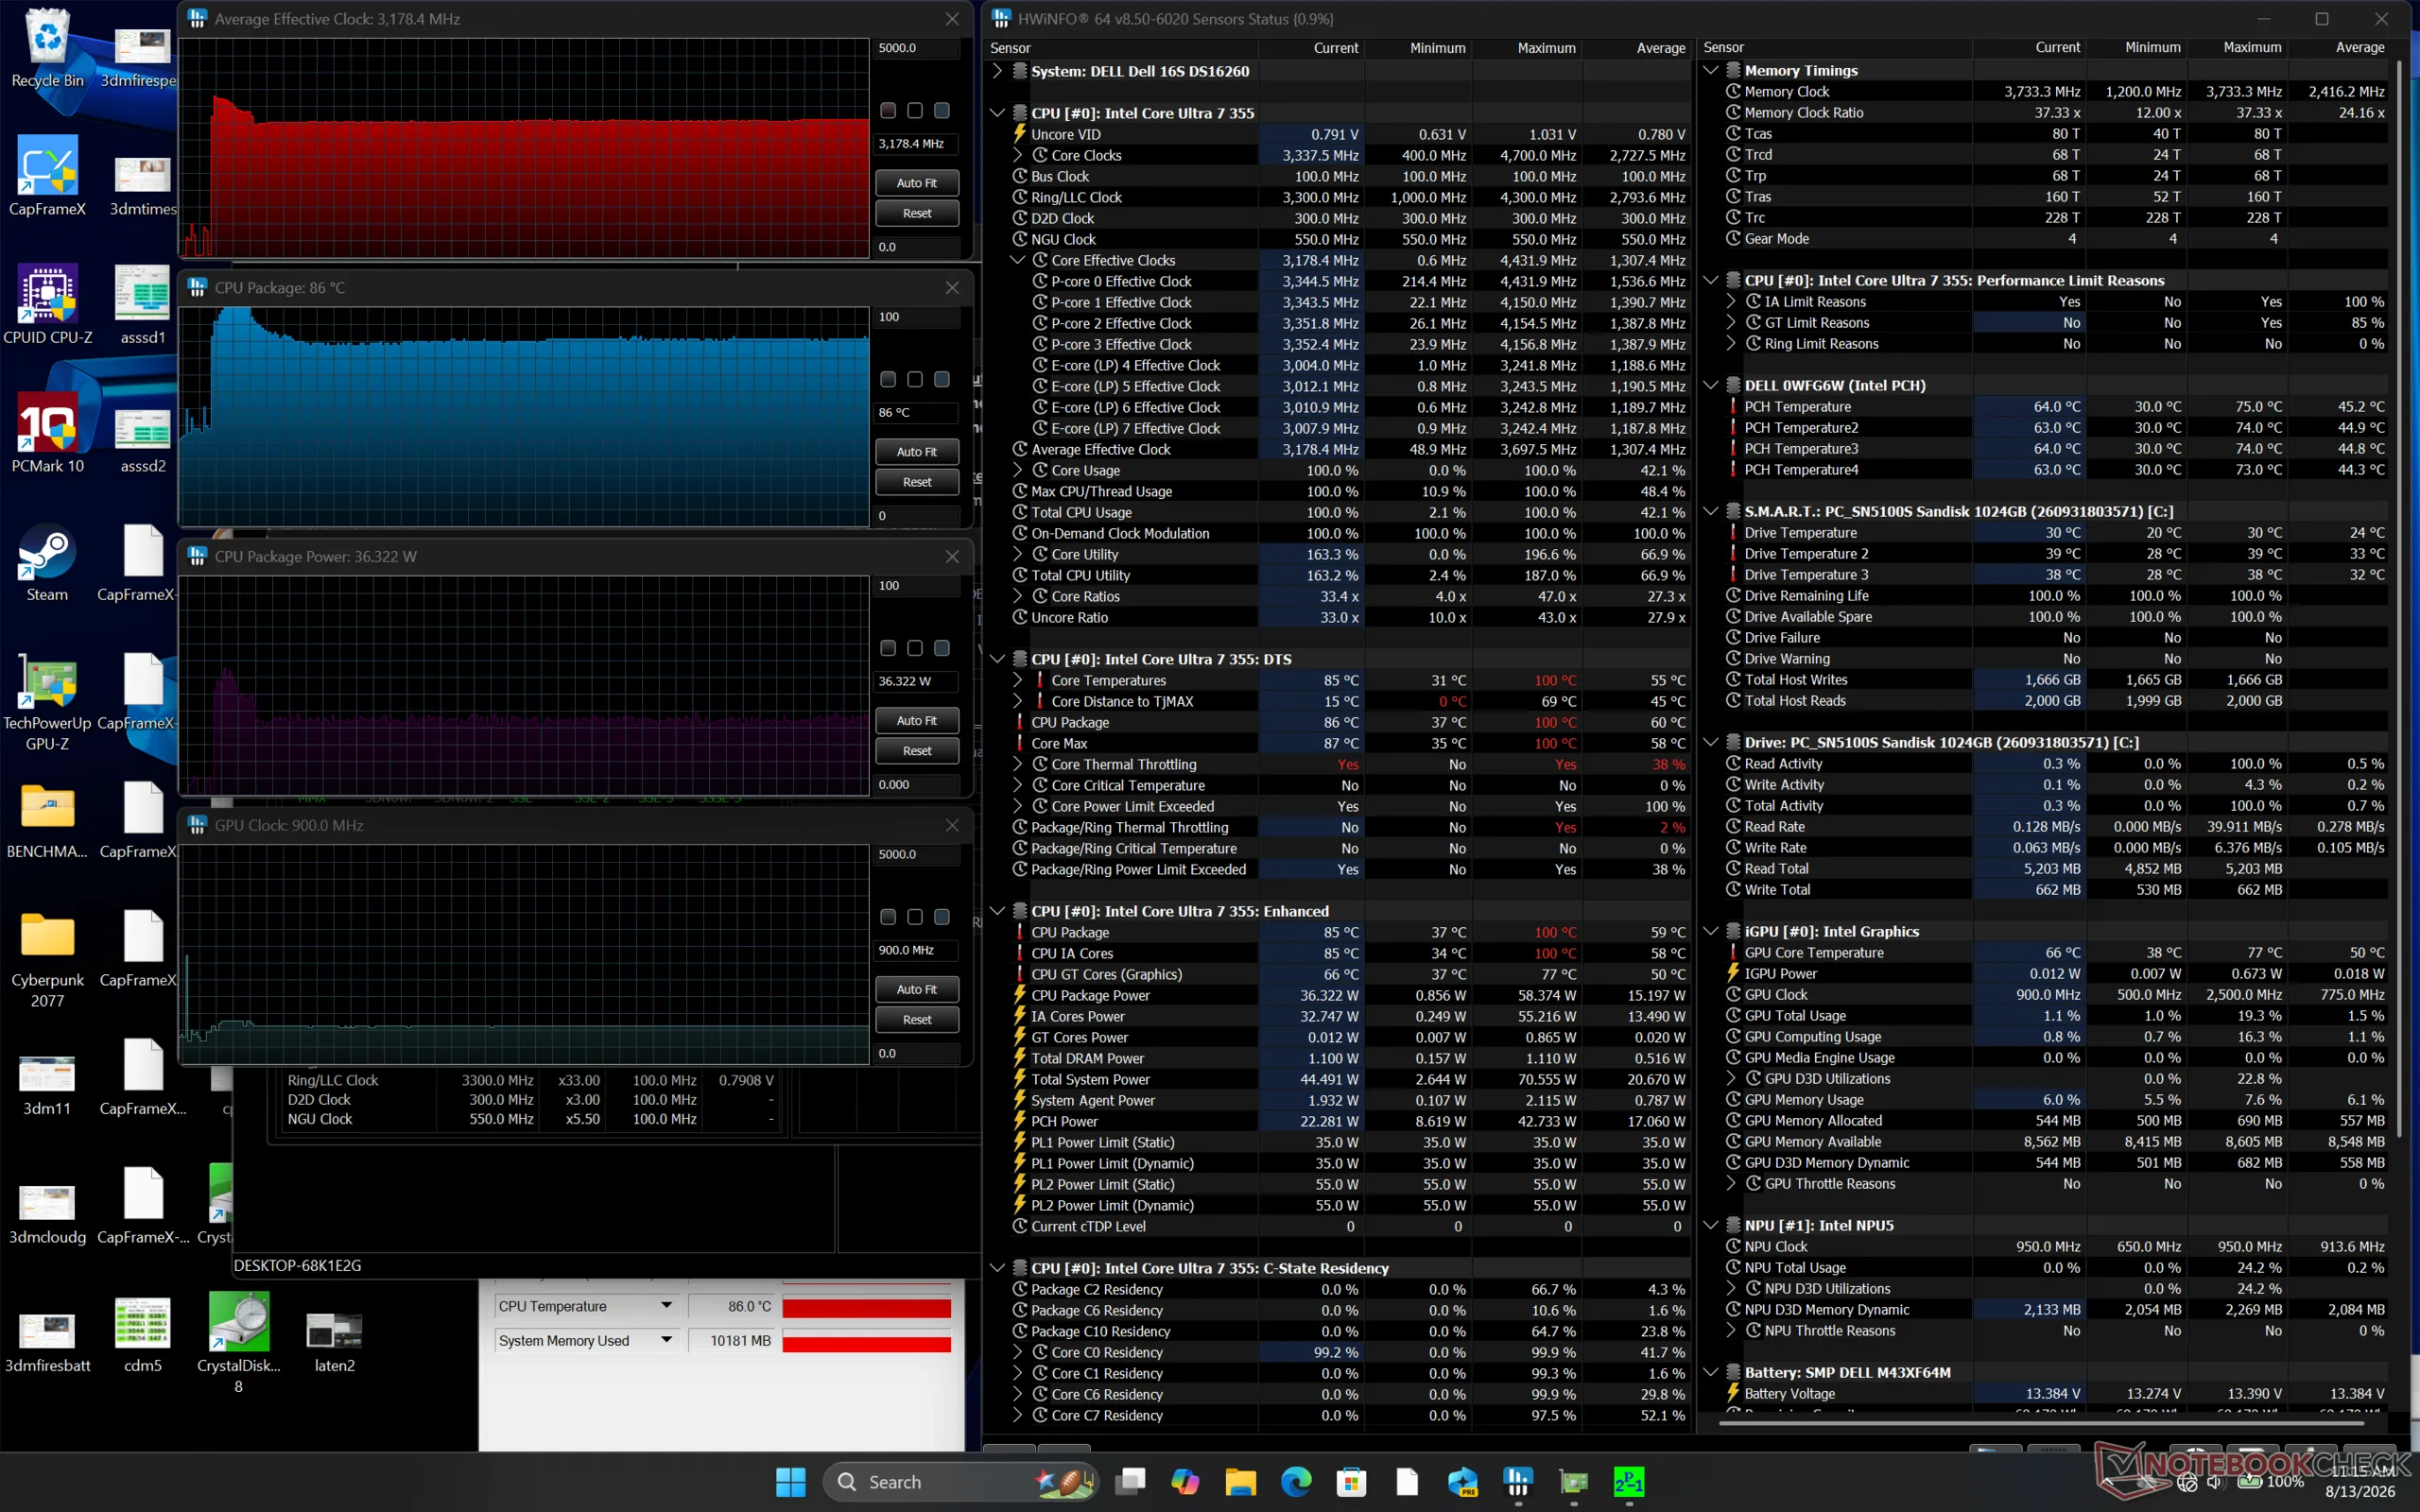Launch Microsoft Edge from the taskbar
The image size is (2420, 1512).
pos(1296,1481)
